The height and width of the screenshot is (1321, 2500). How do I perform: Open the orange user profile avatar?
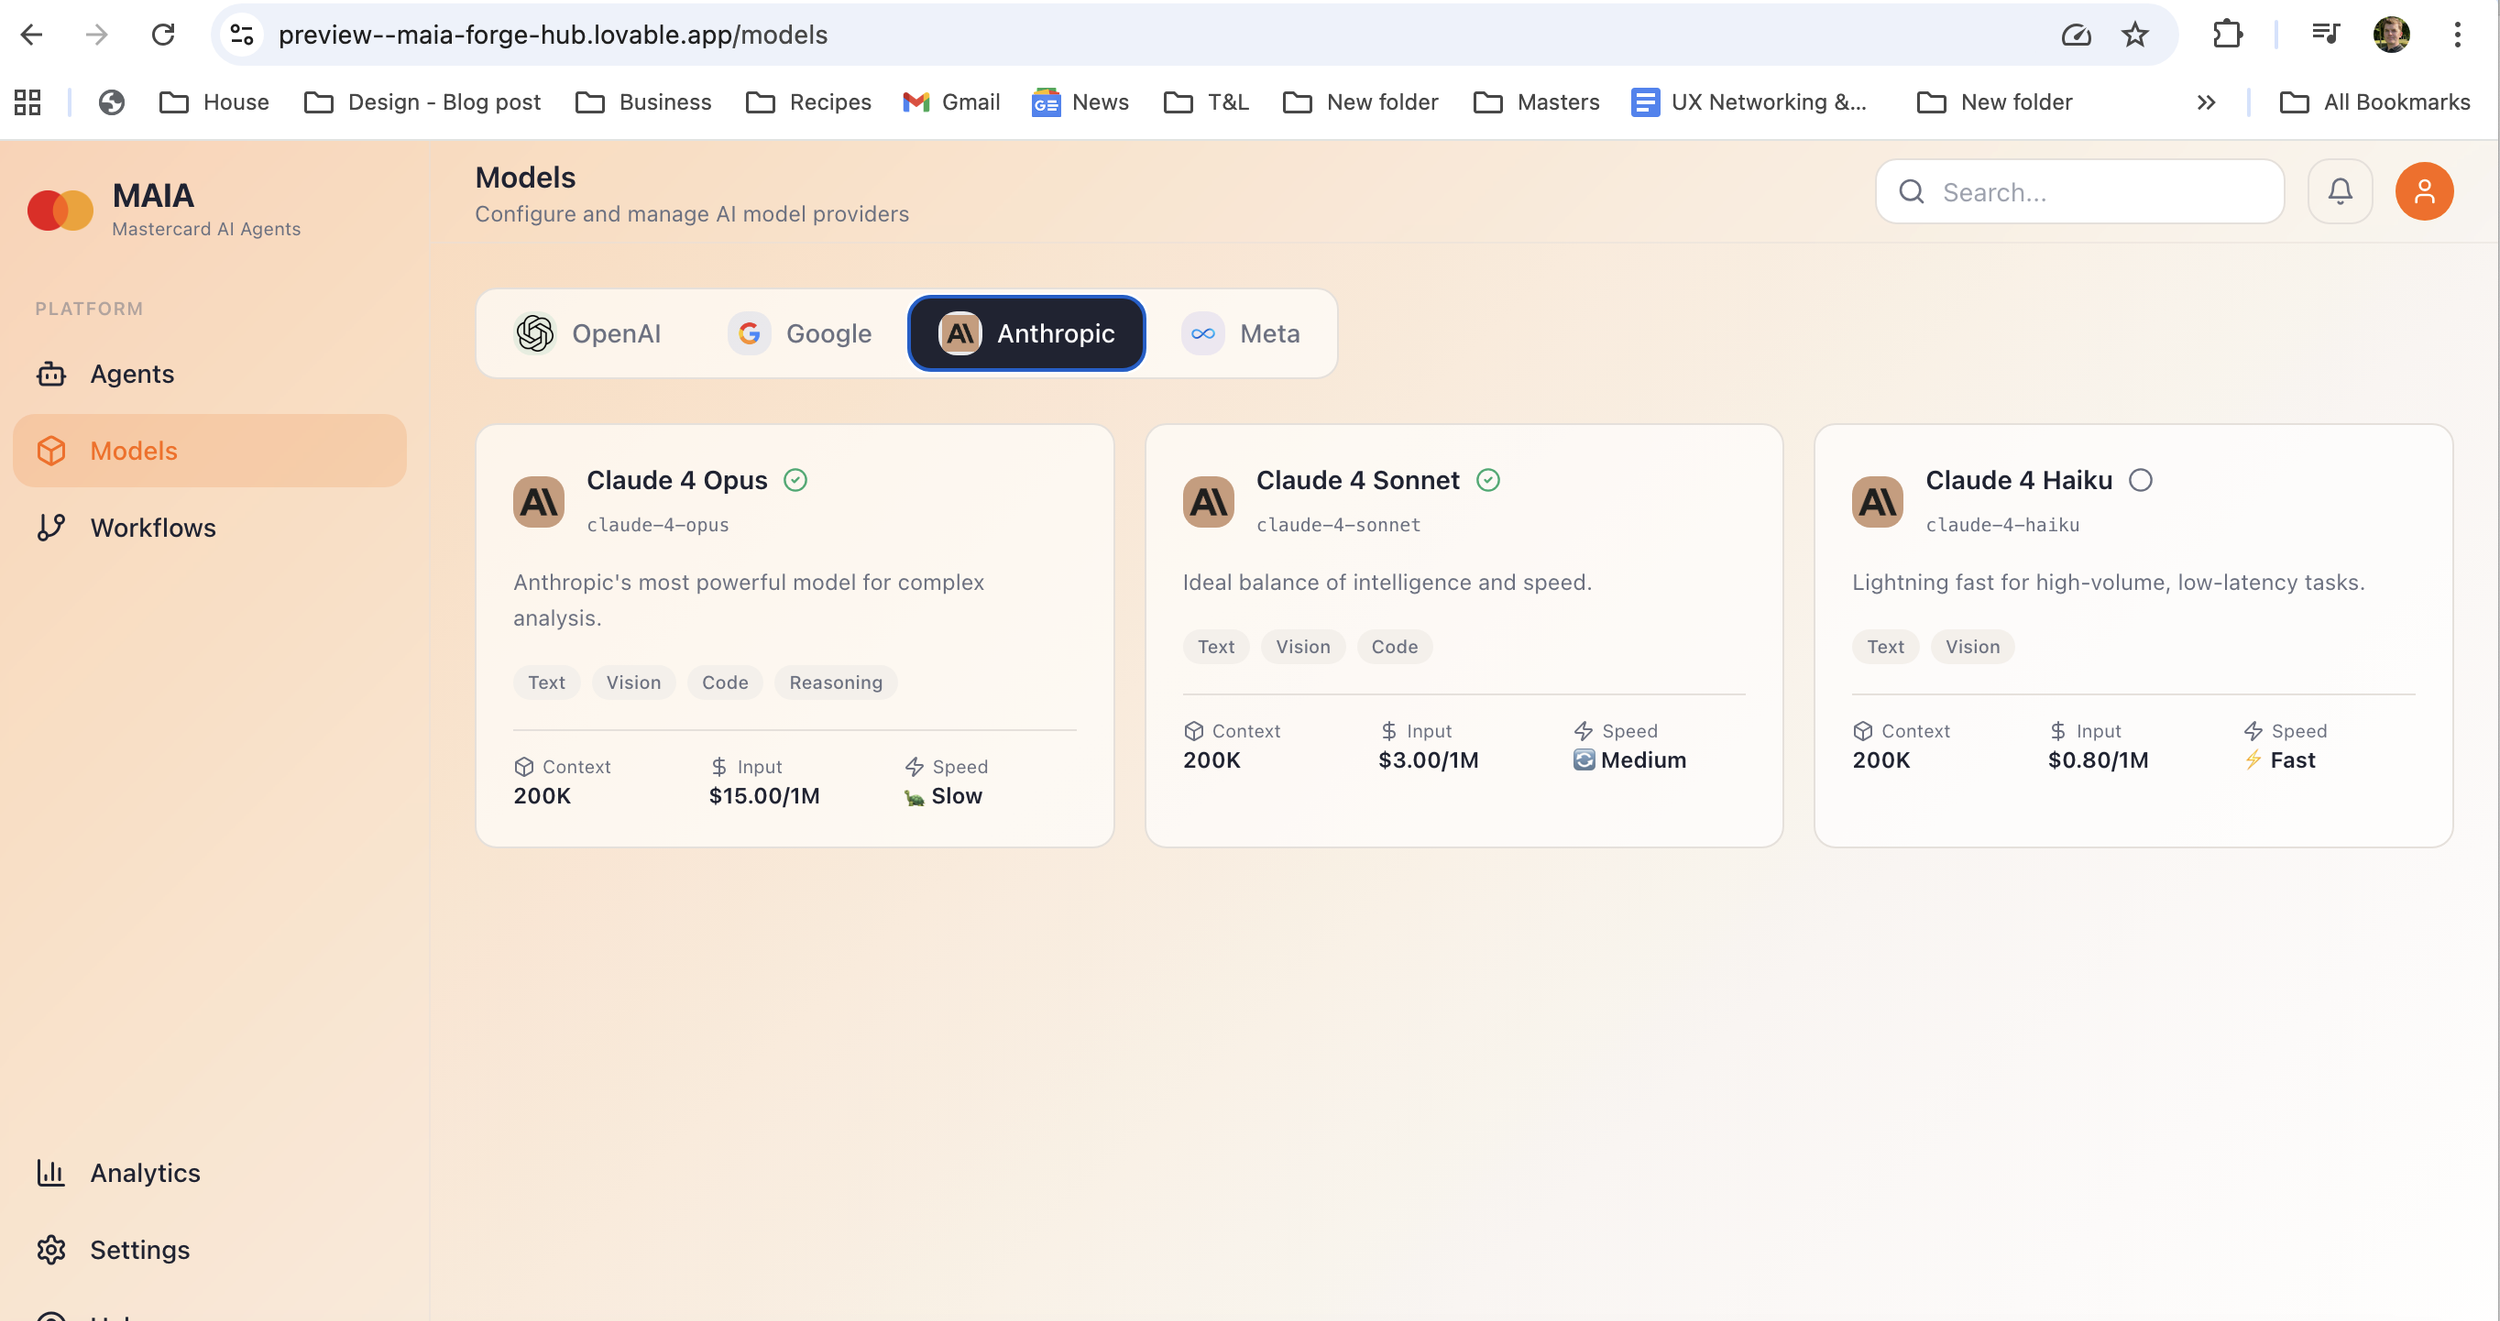coord(2423,191)
